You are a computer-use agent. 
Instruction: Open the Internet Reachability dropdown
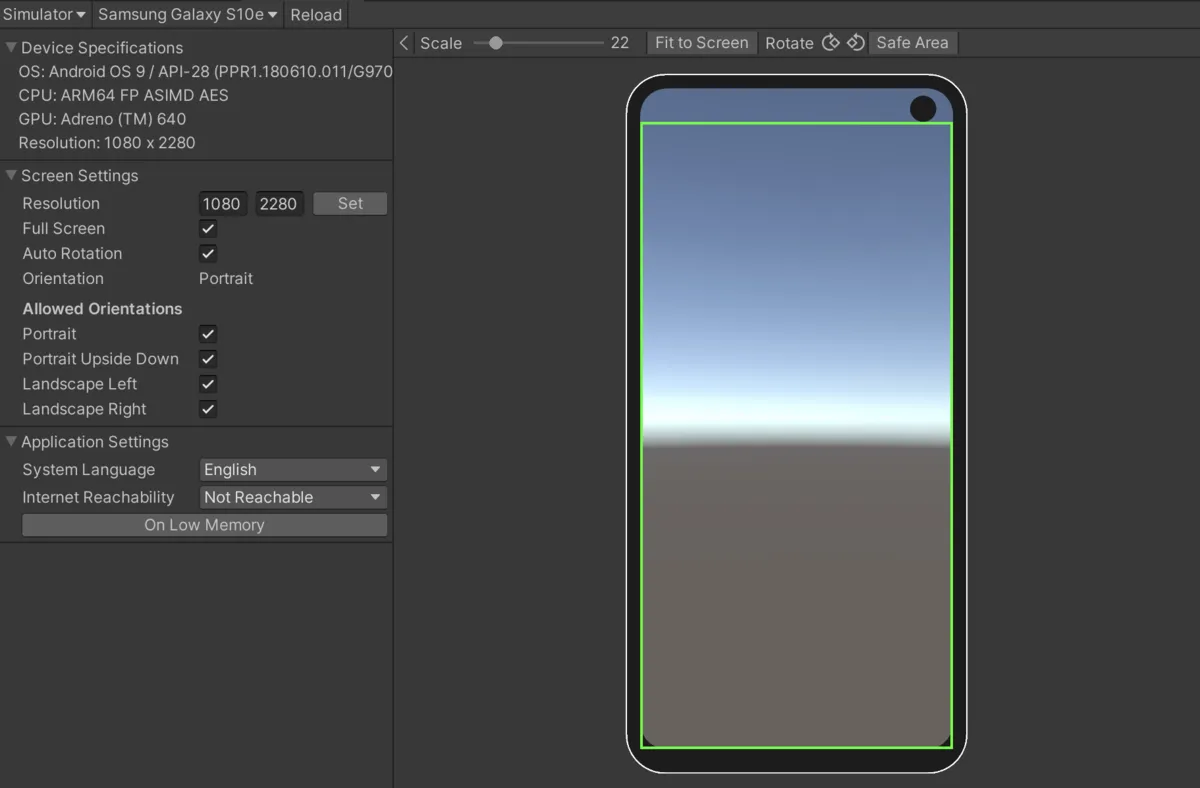coord(293,497)
